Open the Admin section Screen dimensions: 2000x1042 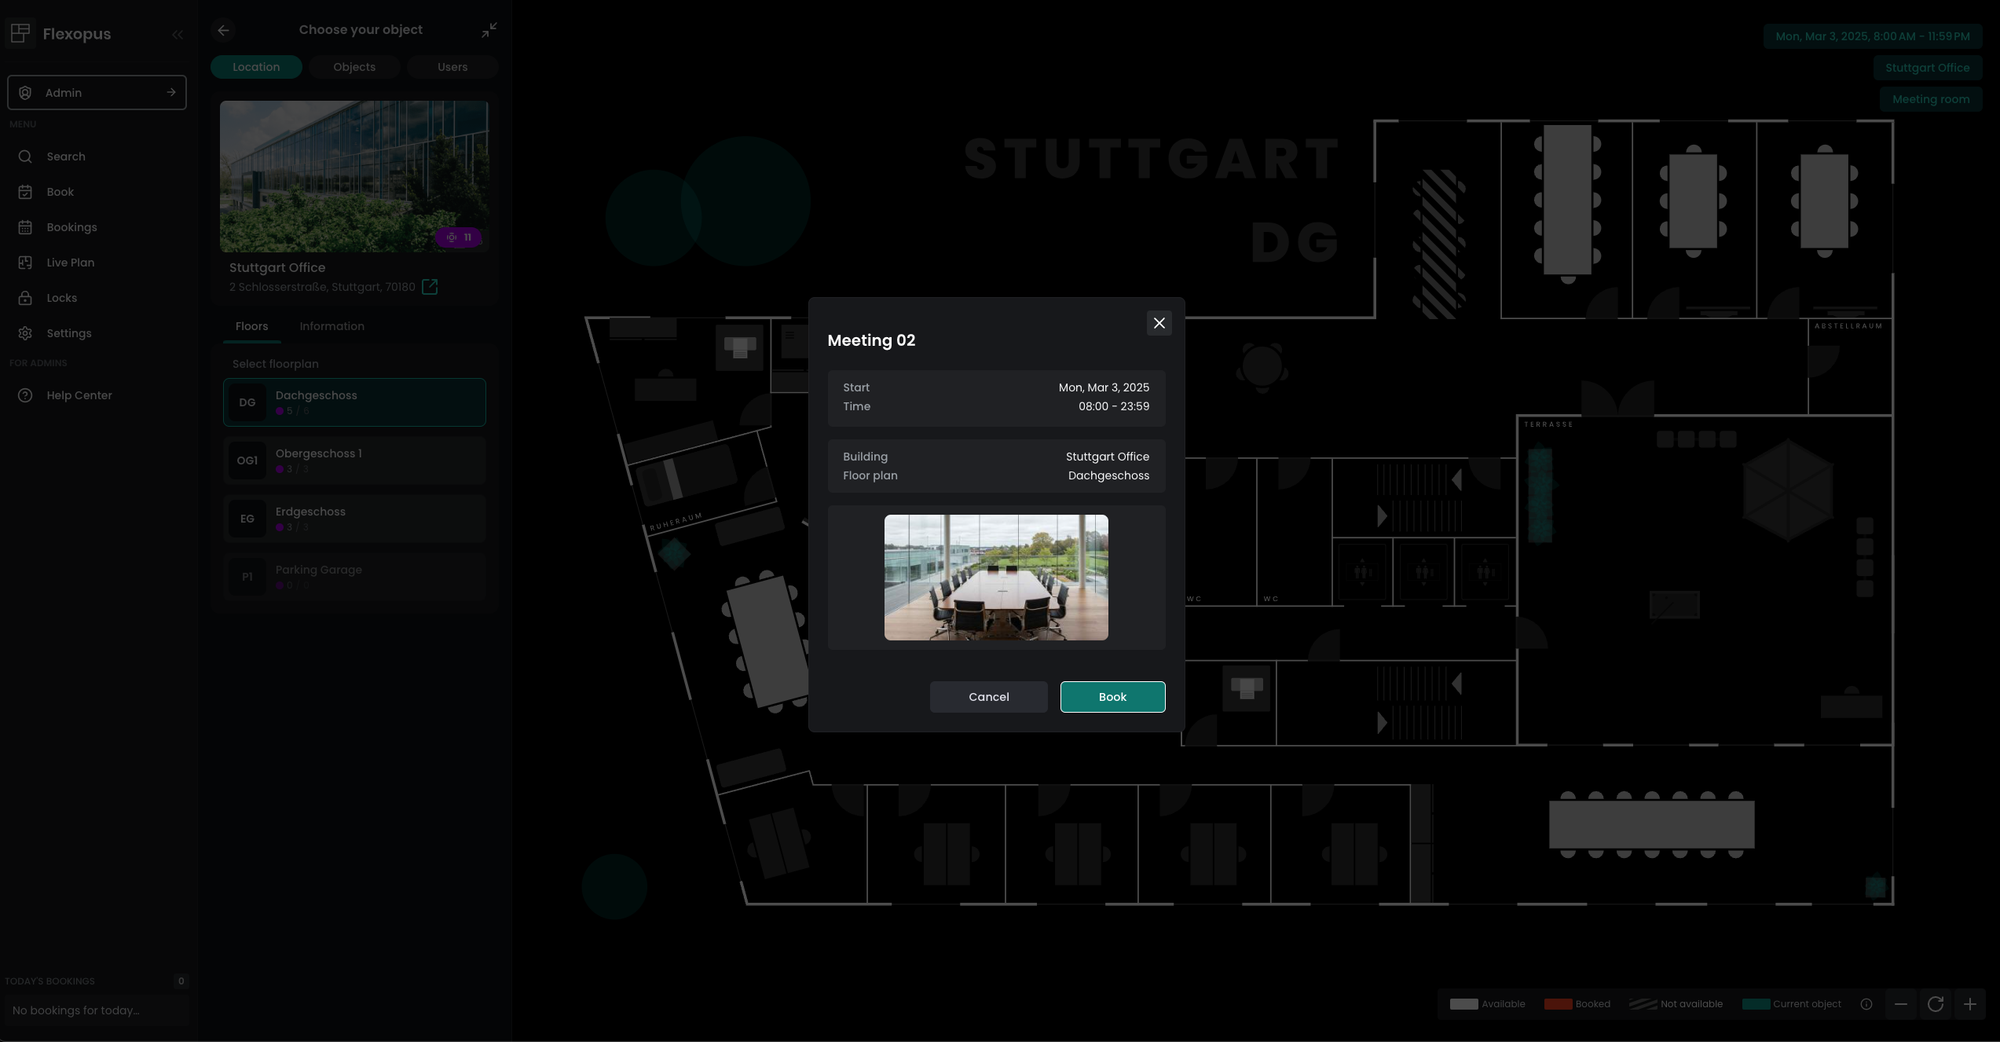click(x=97, y=93)
